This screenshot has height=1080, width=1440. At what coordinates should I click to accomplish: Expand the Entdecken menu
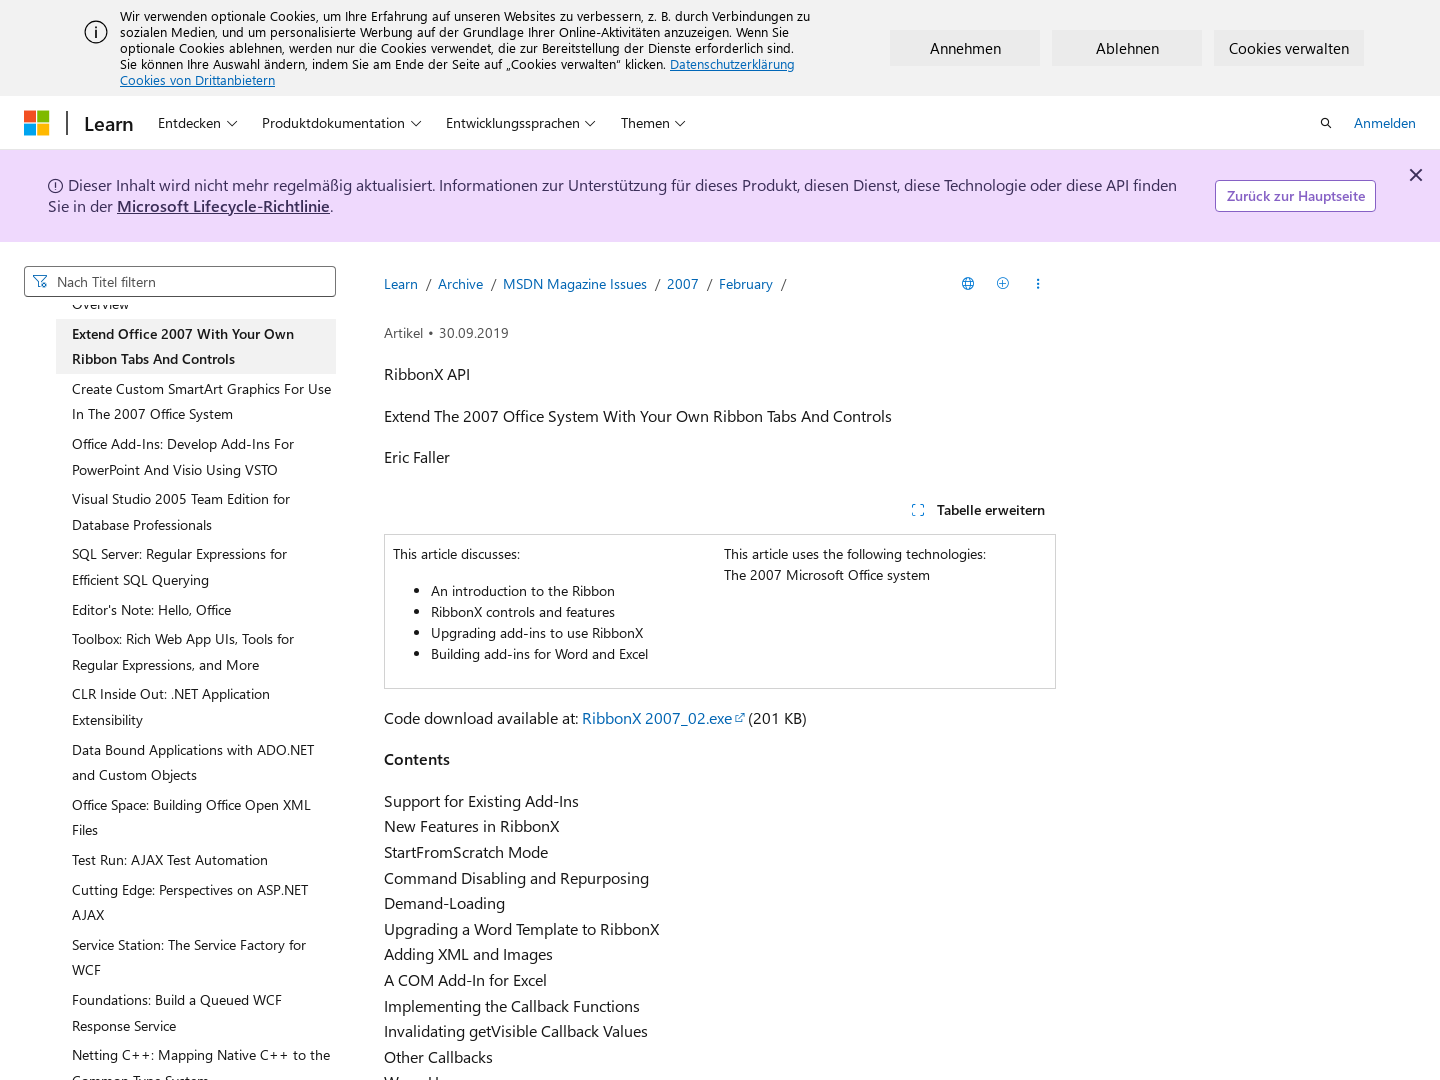(x=198, y=123)
